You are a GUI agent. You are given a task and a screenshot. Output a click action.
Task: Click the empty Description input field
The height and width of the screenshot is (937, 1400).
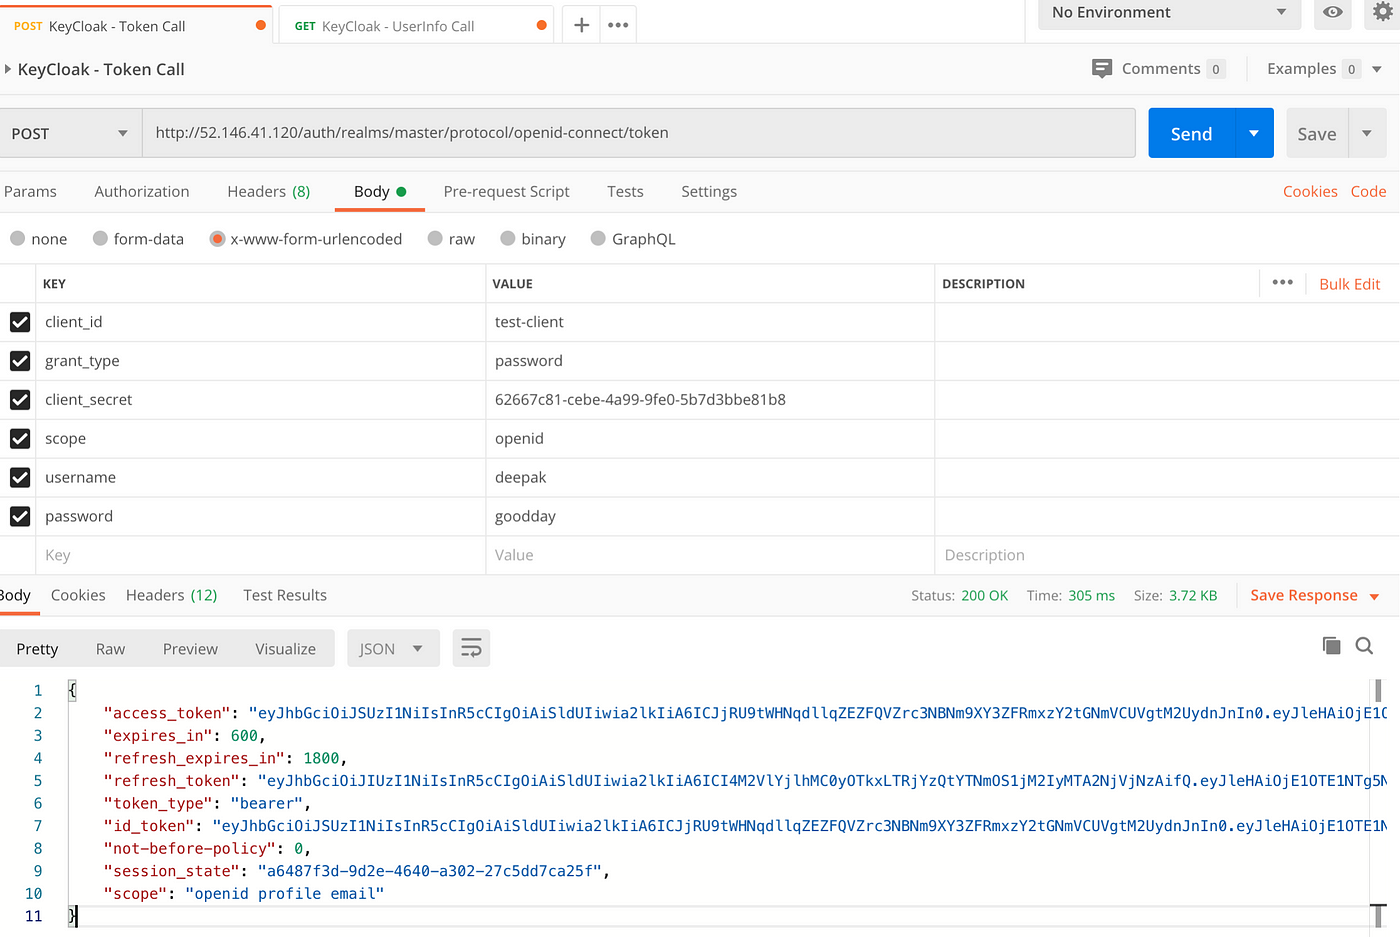(1167, 555)
